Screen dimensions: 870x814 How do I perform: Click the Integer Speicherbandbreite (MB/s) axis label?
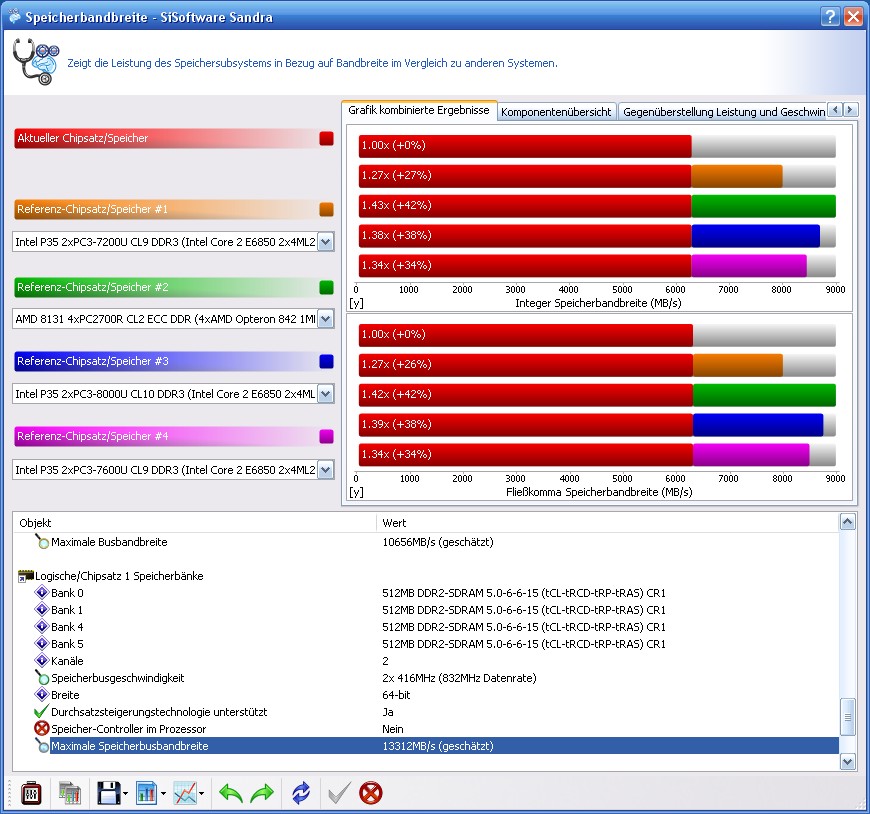click(x=598, y=303)
